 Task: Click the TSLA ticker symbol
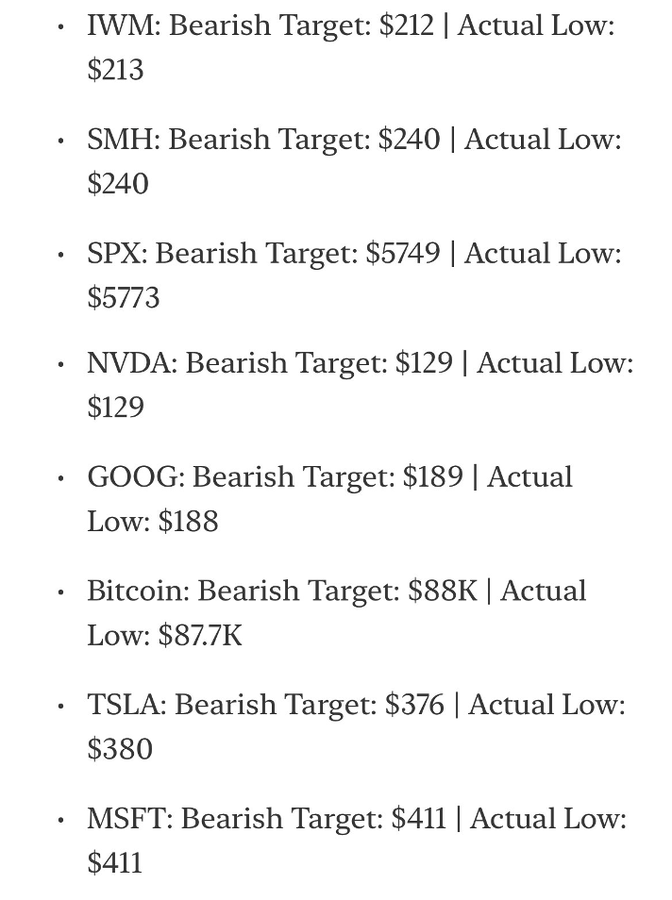[125, 704]
